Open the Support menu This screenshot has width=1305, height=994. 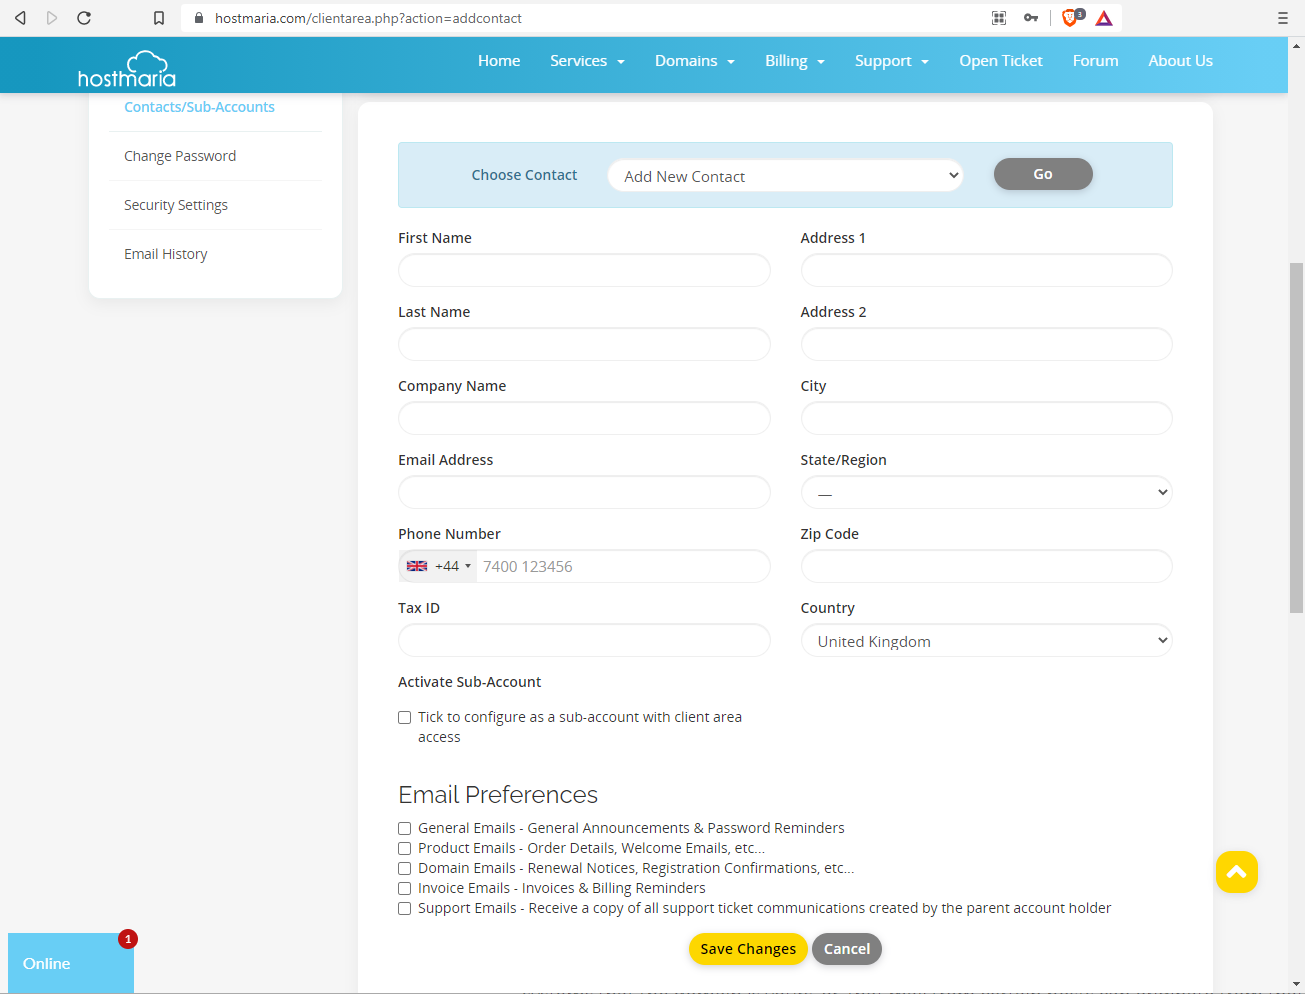891,60
